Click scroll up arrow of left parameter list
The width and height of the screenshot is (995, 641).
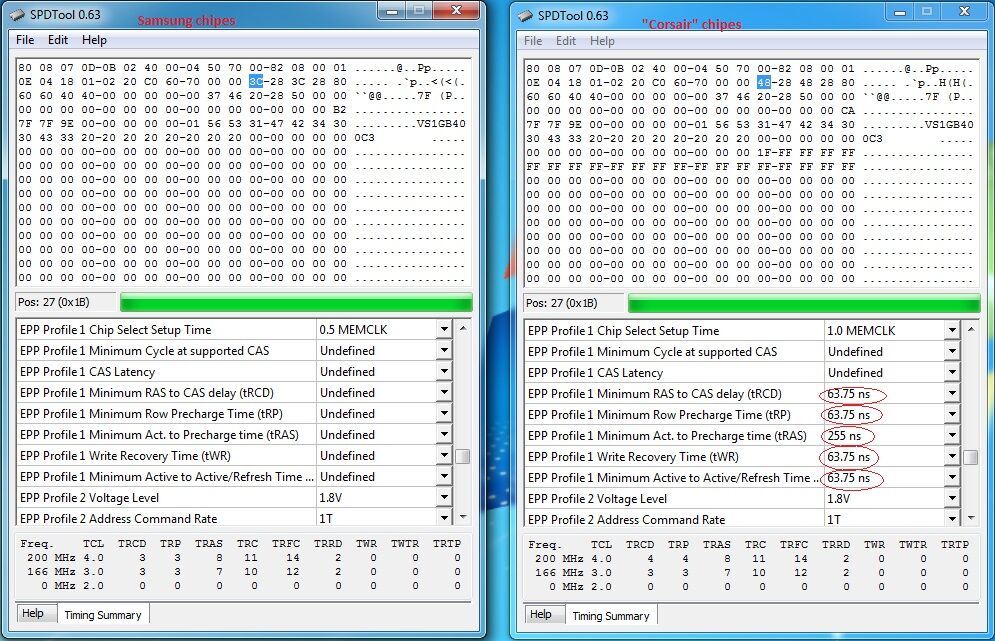click(x=463, y=328)
